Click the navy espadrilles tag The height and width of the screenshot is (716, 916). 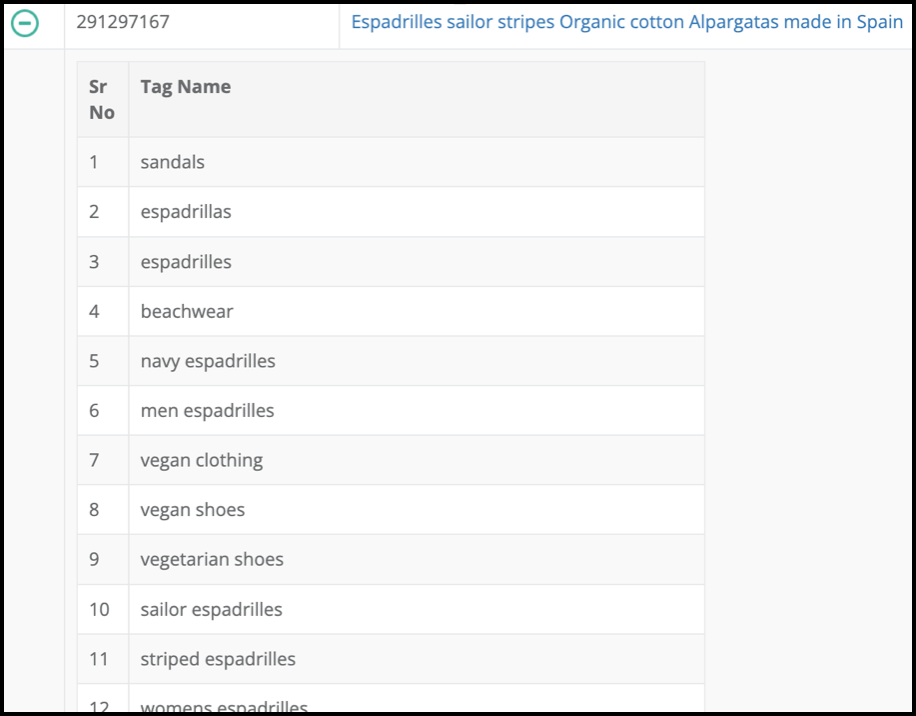[208, 361]
